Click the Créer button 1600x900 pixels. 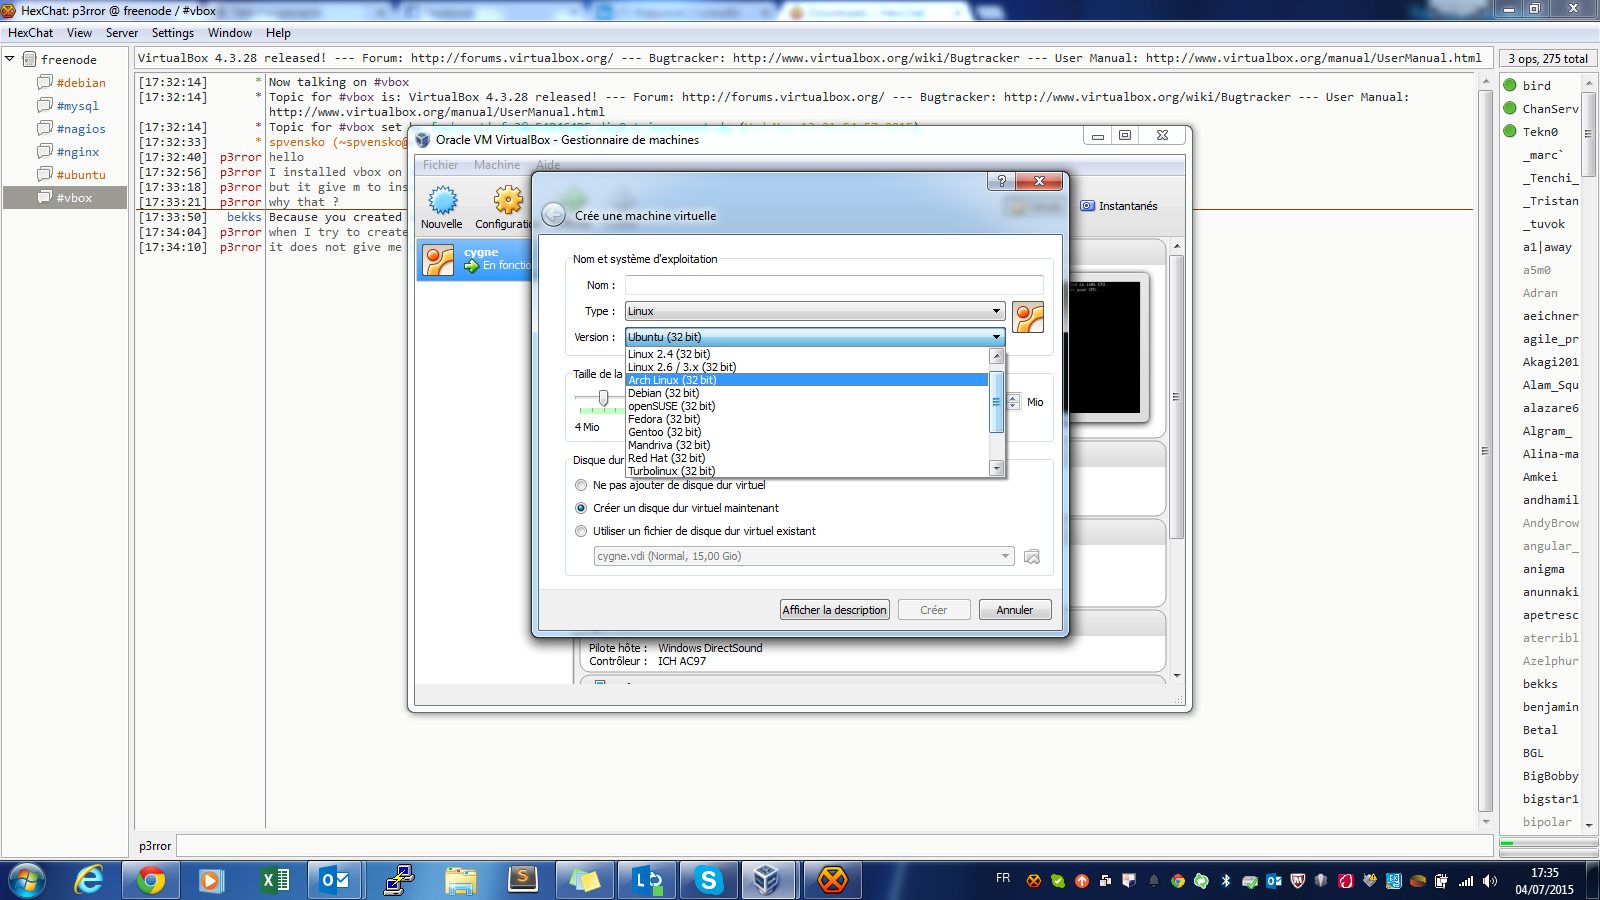tap(934, 610)
